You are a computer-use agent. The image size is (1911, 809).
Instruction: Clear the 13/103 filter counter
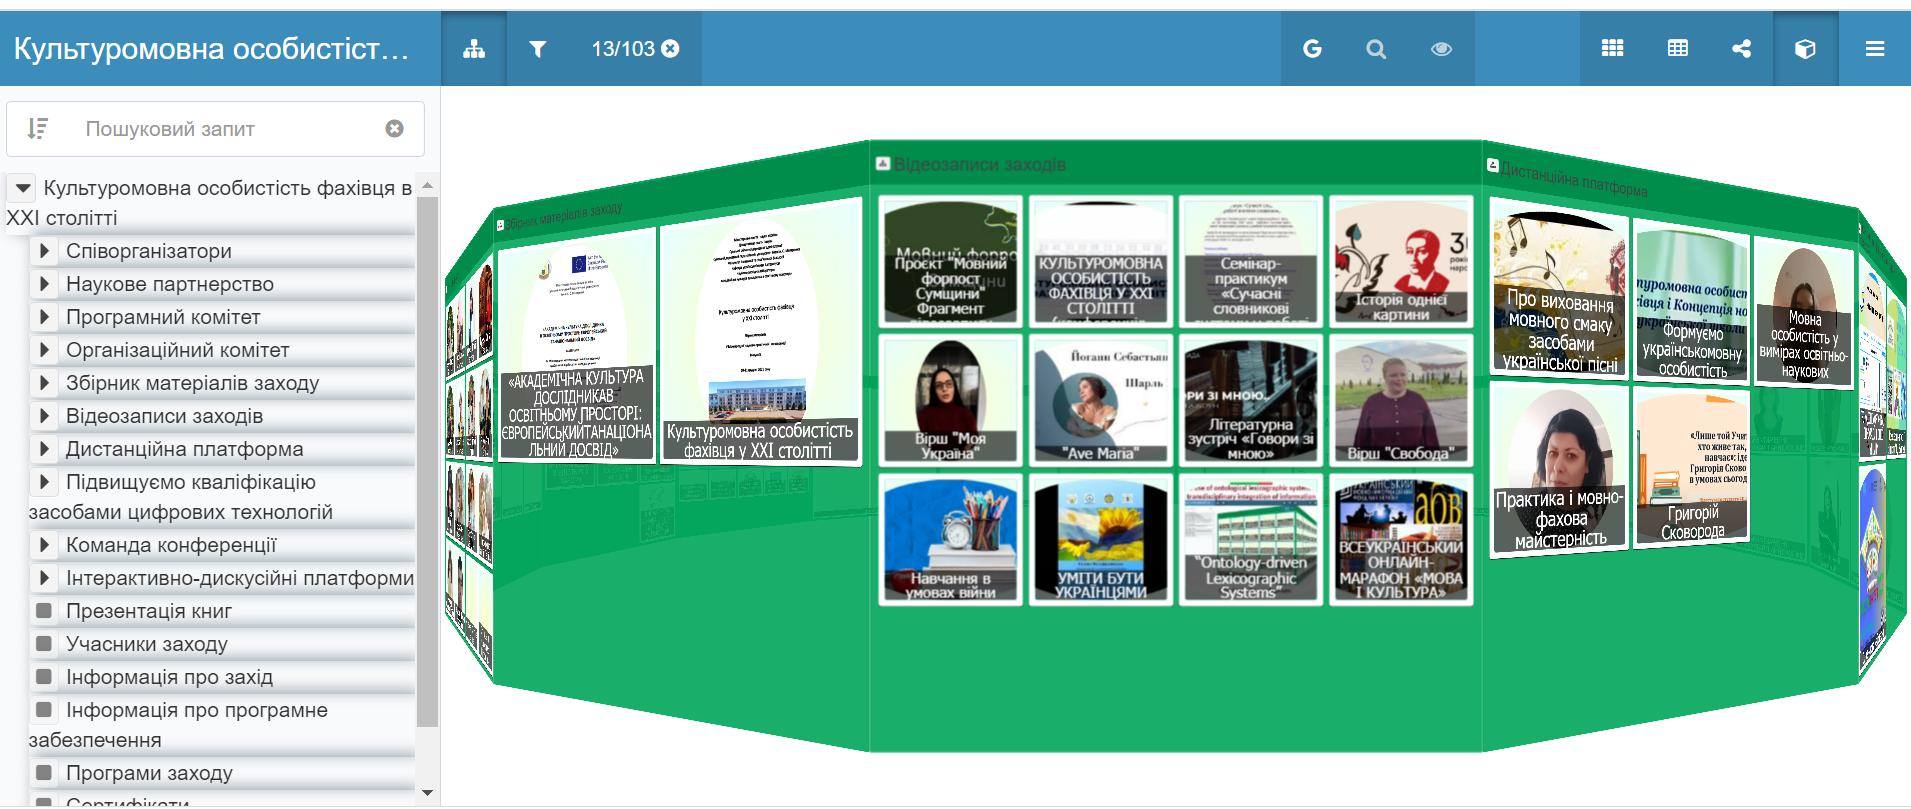(670, 49)
